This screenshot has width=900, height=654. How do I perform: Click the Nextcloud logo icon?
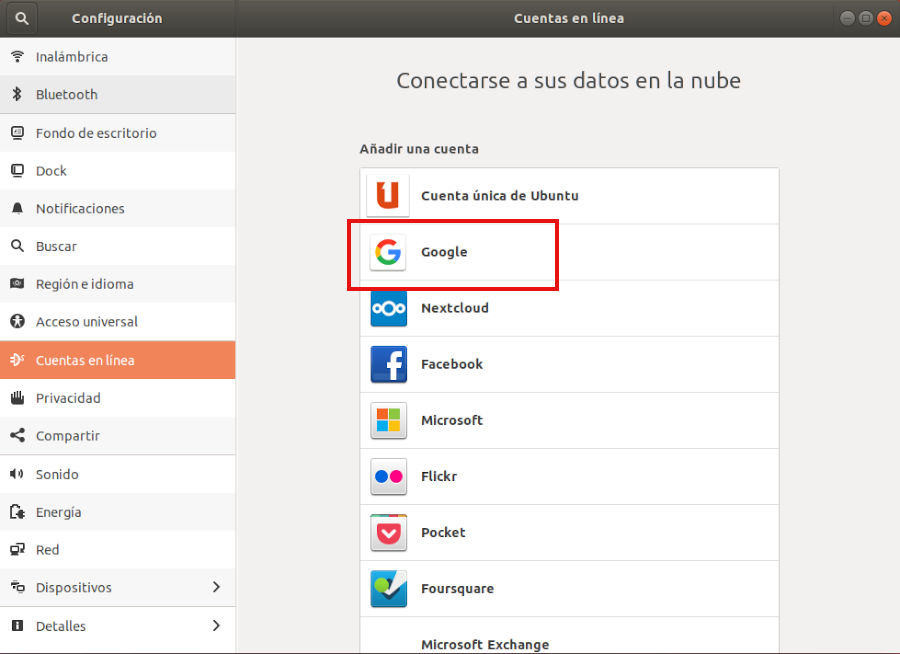tap(389, 308)
